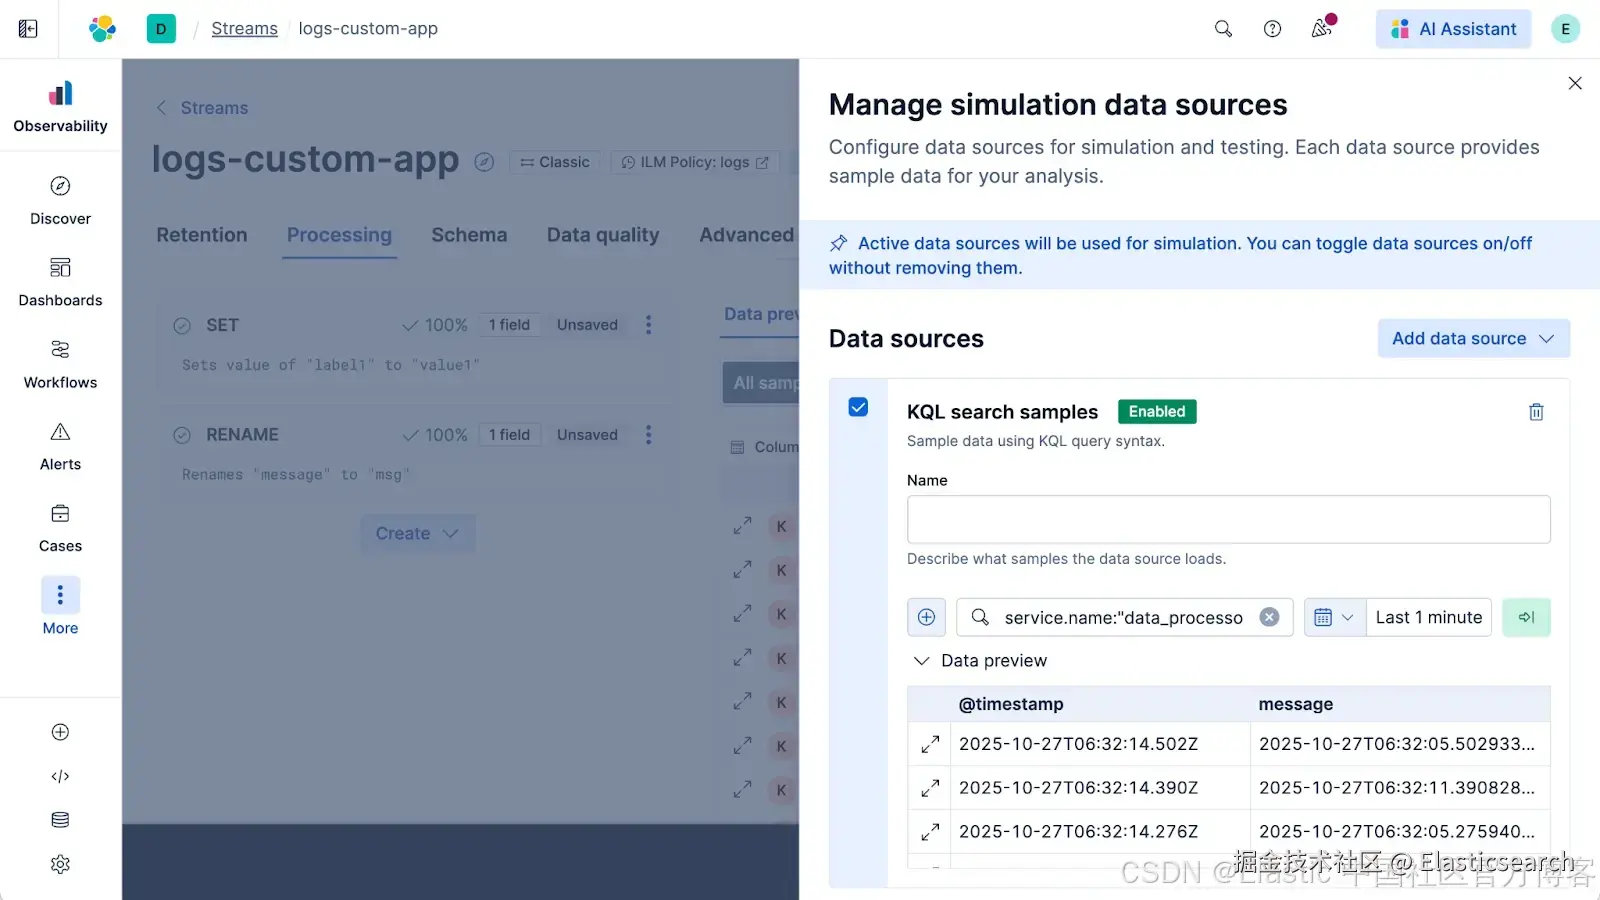This screenshot has width=1600, height=900.
Task: Open the AI Assistant
Action: click(x=1453, y=29)
